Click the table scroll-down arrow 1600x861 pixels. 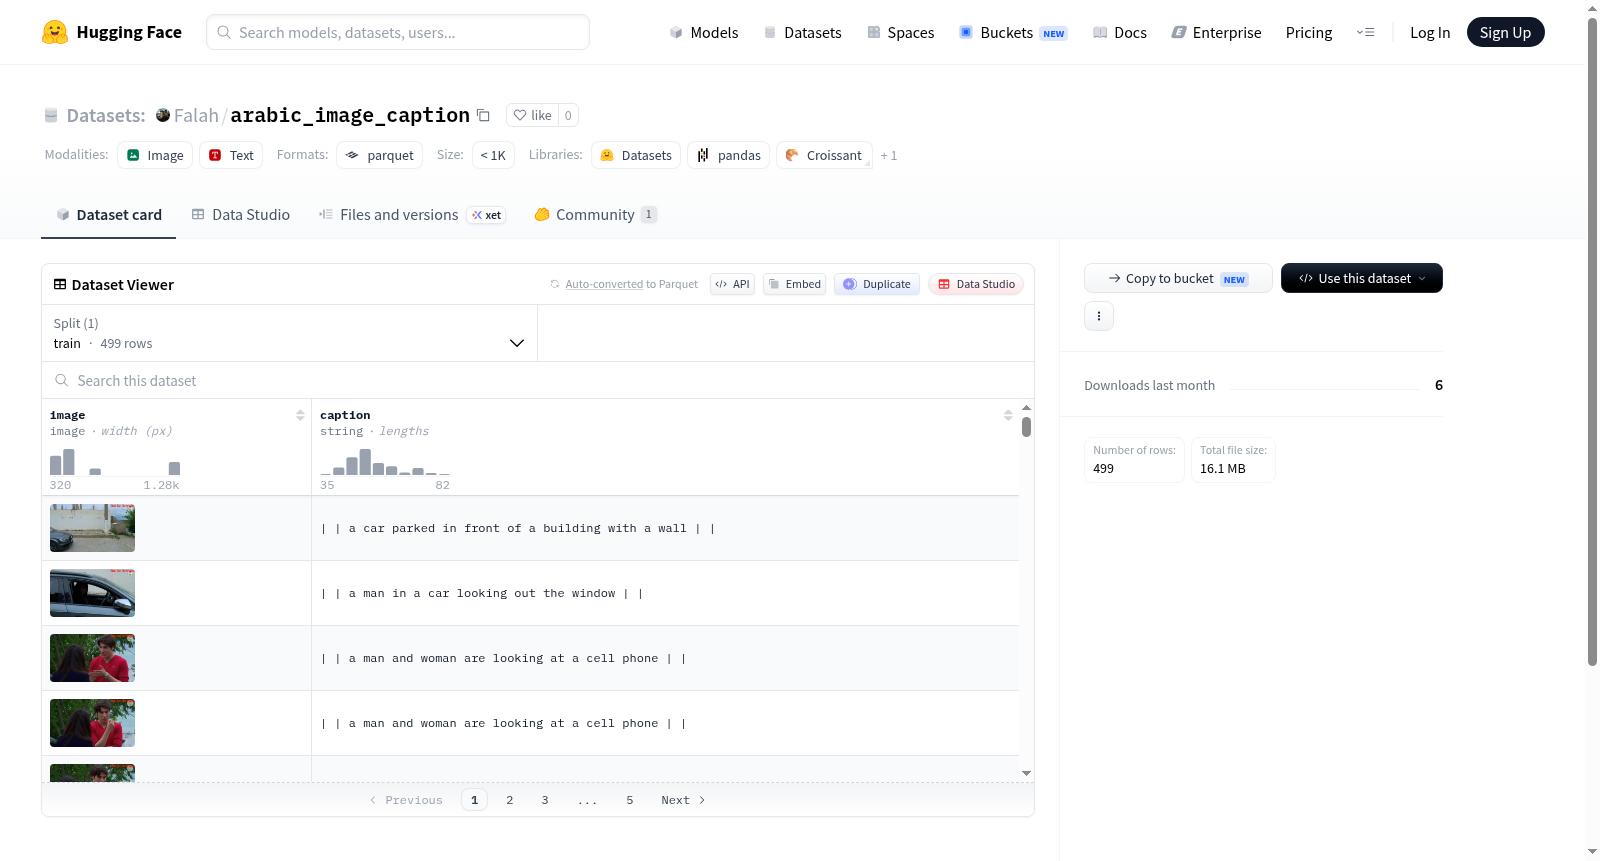[x=1026, y=773]
